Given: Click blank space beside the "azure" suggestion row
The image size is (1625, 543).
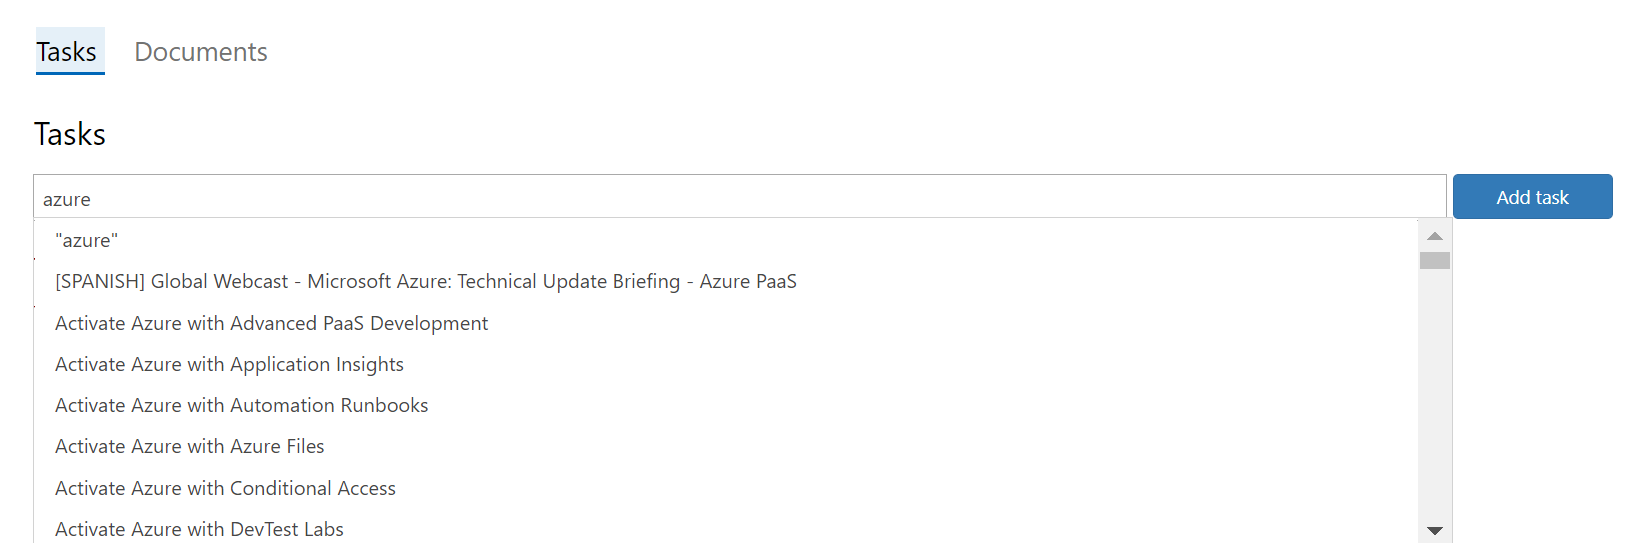Looking at the screenshot, I should (x=760, y=240).
